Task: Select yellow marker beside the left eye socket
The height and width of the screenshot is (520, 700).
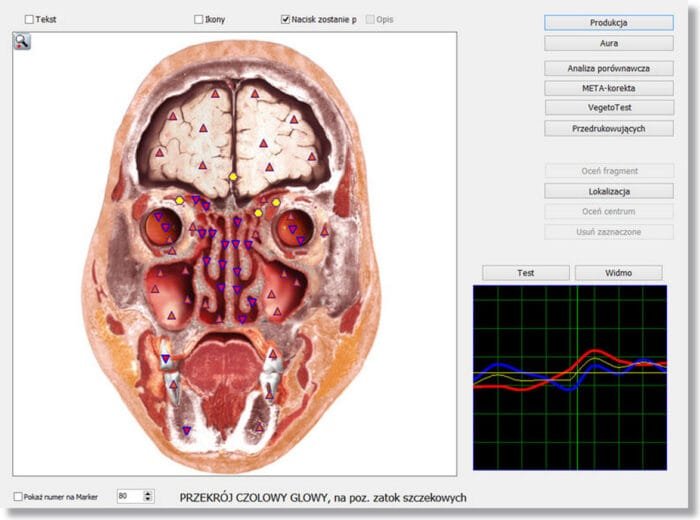Action: point(179,201)
